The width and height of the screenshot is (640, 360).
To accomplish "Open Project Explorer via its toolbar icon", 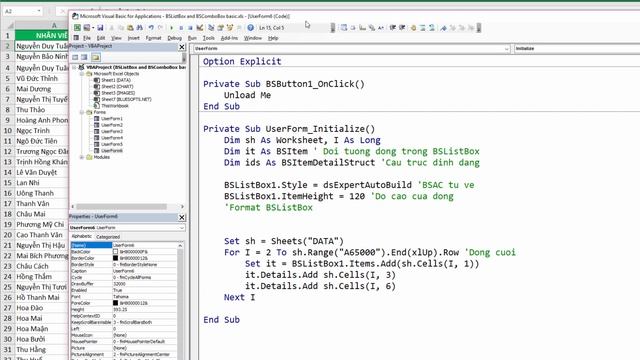I will click(211, 28).
